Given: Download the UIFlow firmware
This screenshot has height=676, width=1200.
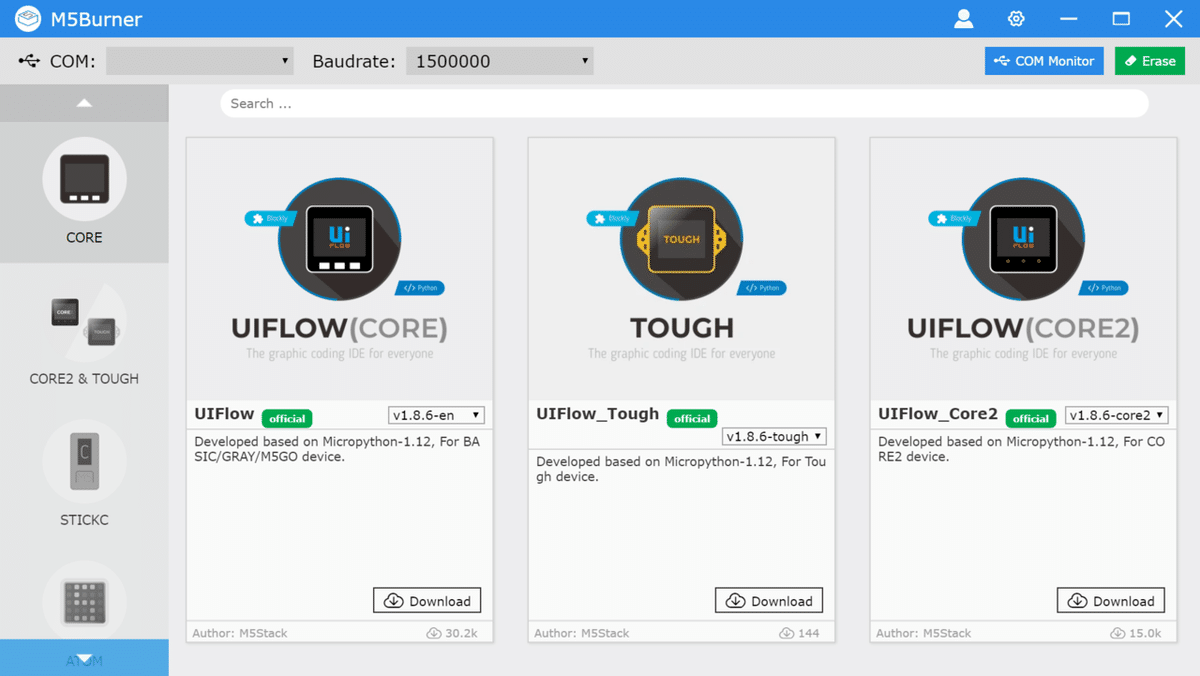Looking at the screenshot, I should [427, 600].
